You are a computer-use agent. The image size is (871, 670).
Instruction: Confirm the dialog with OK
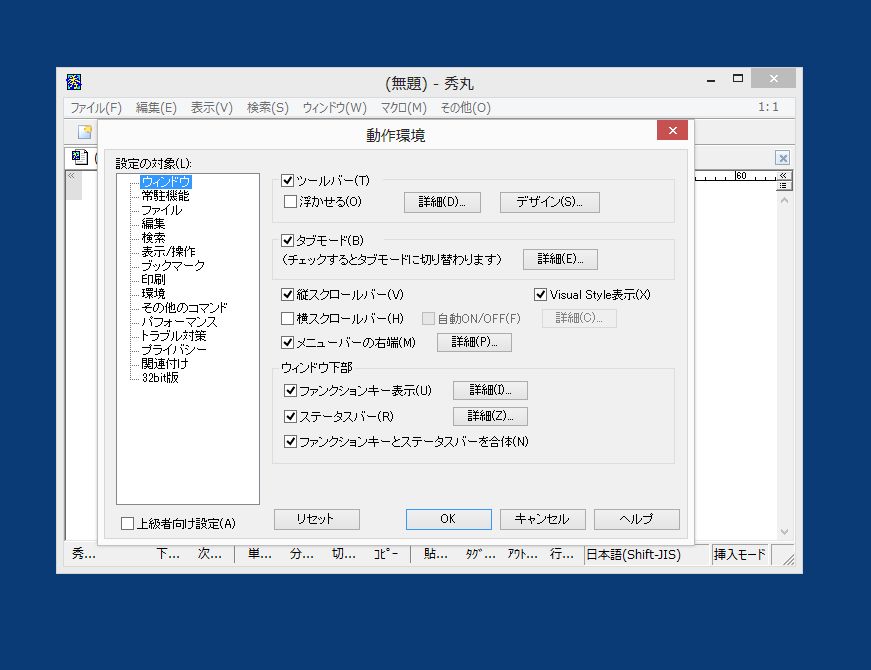click(x=448, y=519)
